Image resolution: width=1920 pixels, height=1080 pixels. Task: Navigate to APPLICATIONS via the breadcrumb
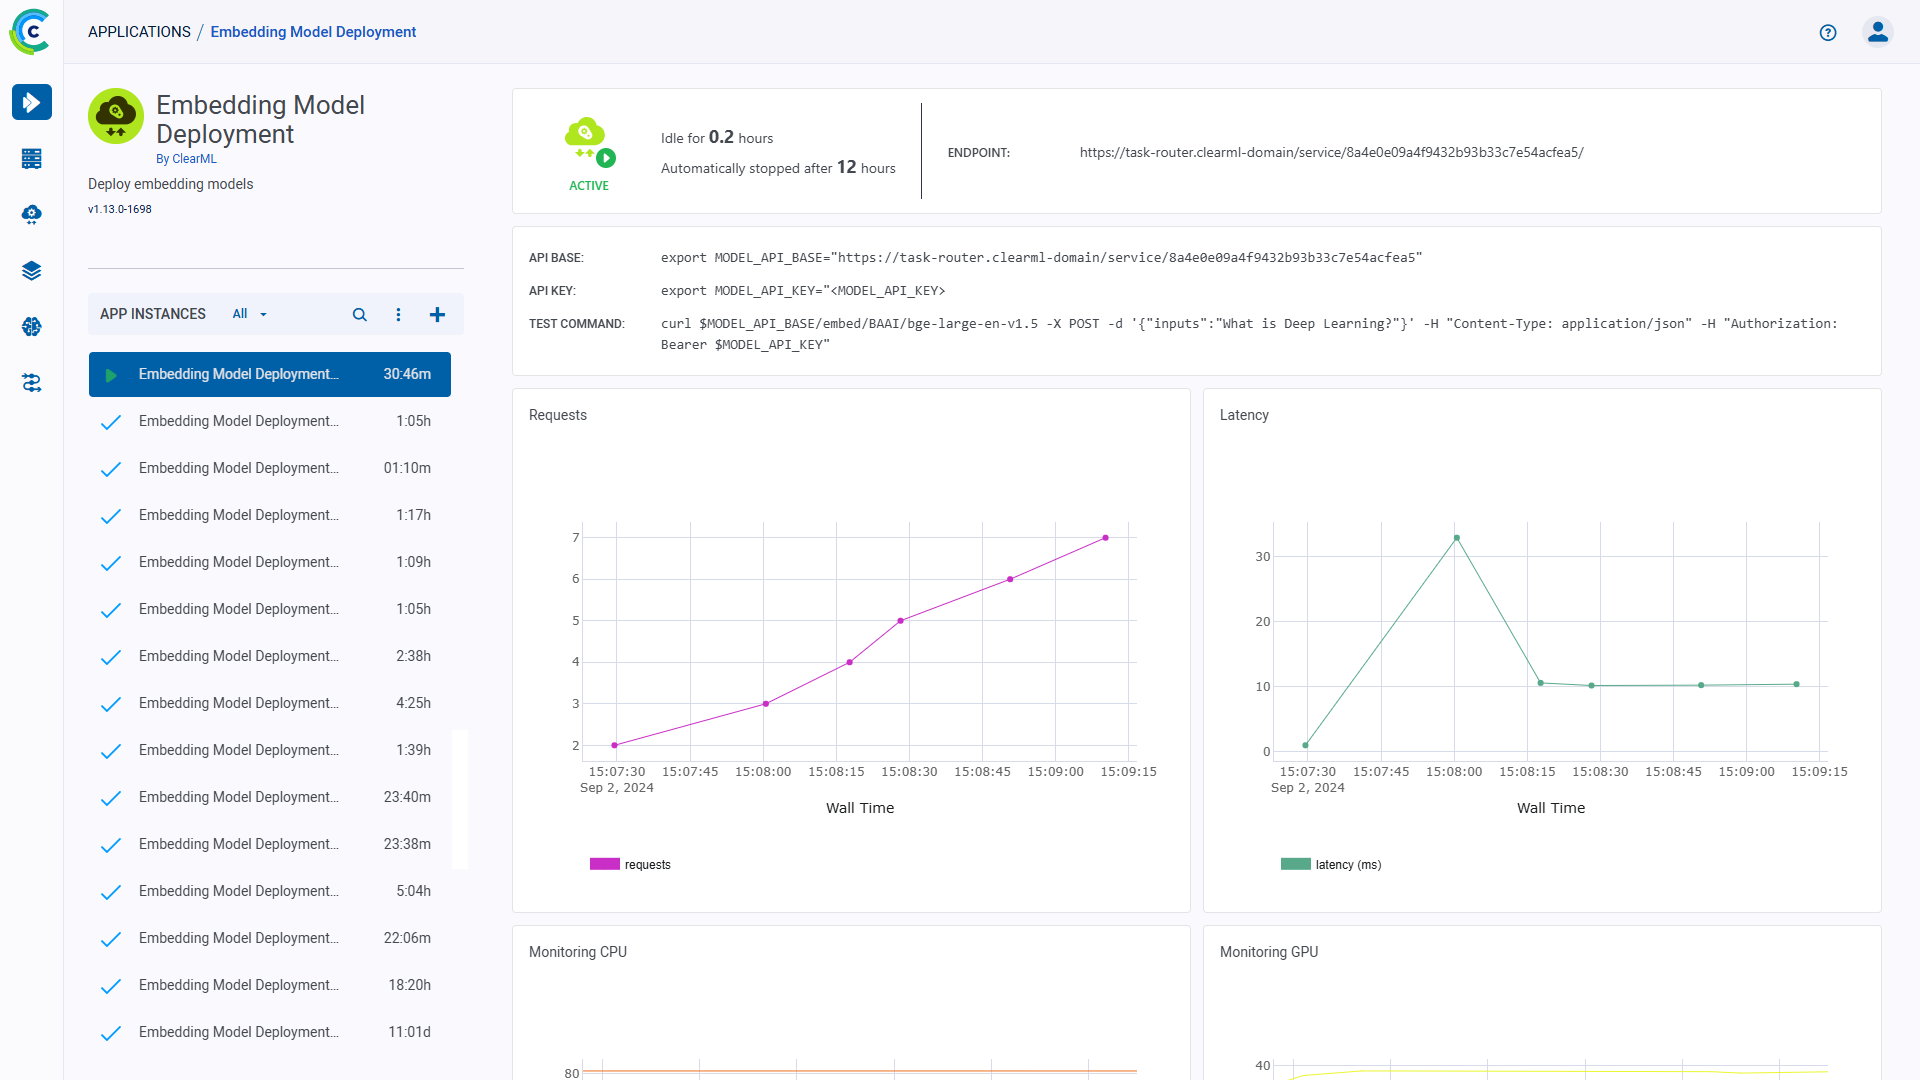[x=139, y=31]
